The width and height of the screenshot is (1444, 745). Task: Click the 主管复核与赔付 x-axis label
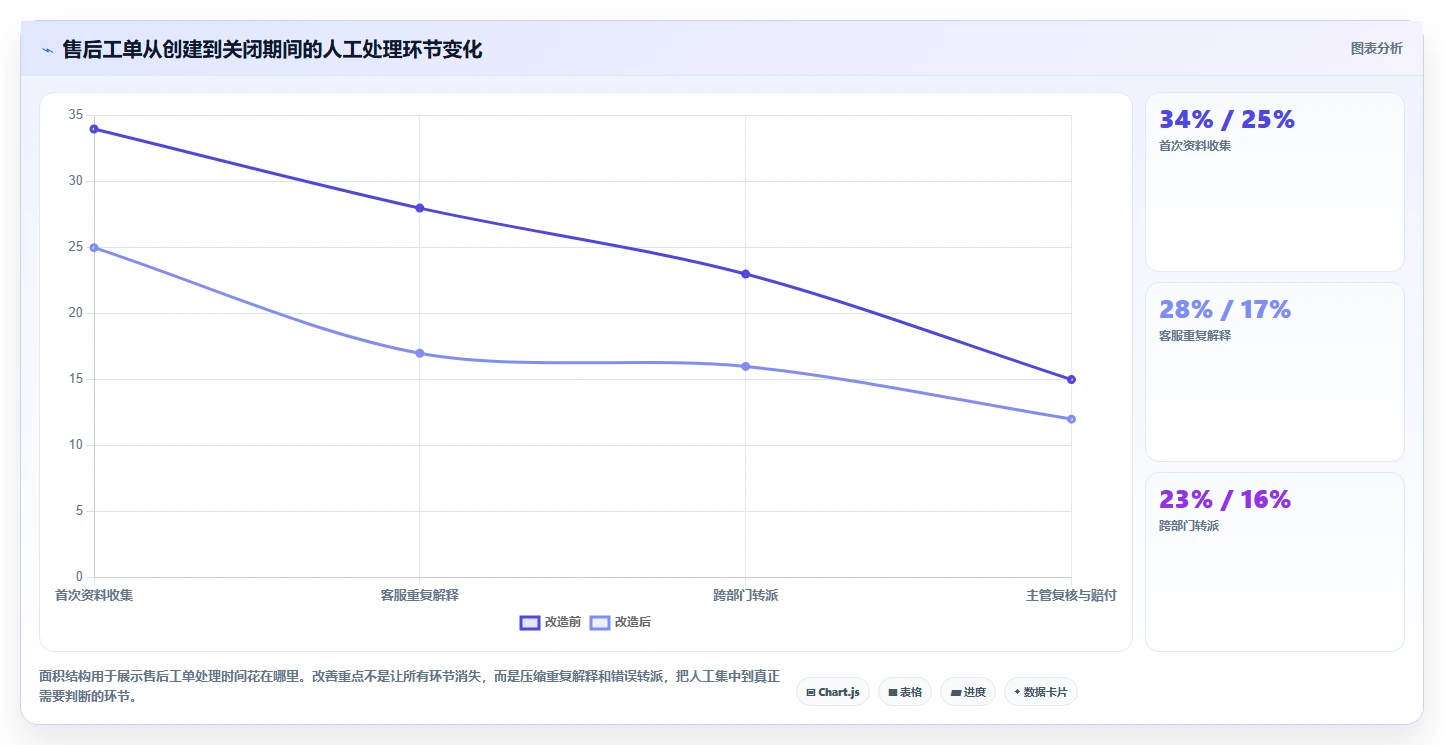tap(1071, 595)
